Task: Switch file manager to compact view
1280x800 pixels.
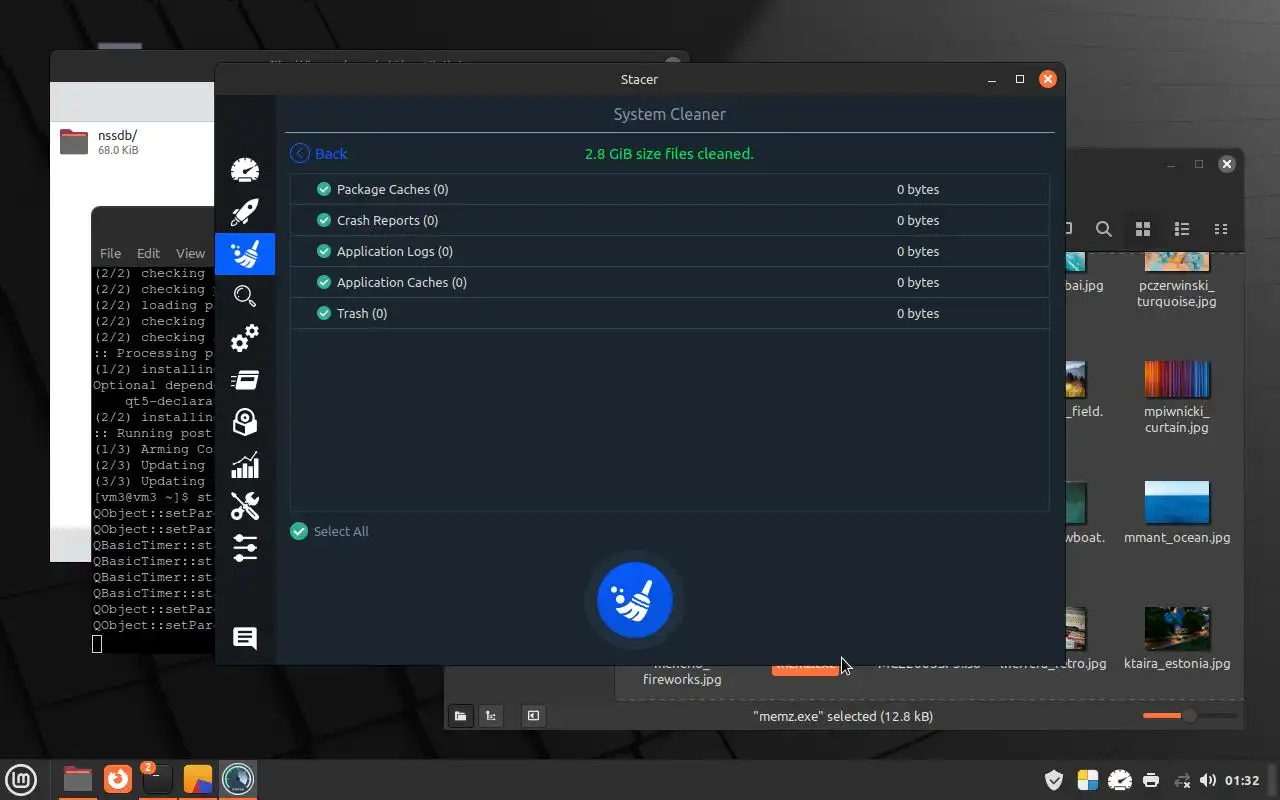Action: 1220,229
